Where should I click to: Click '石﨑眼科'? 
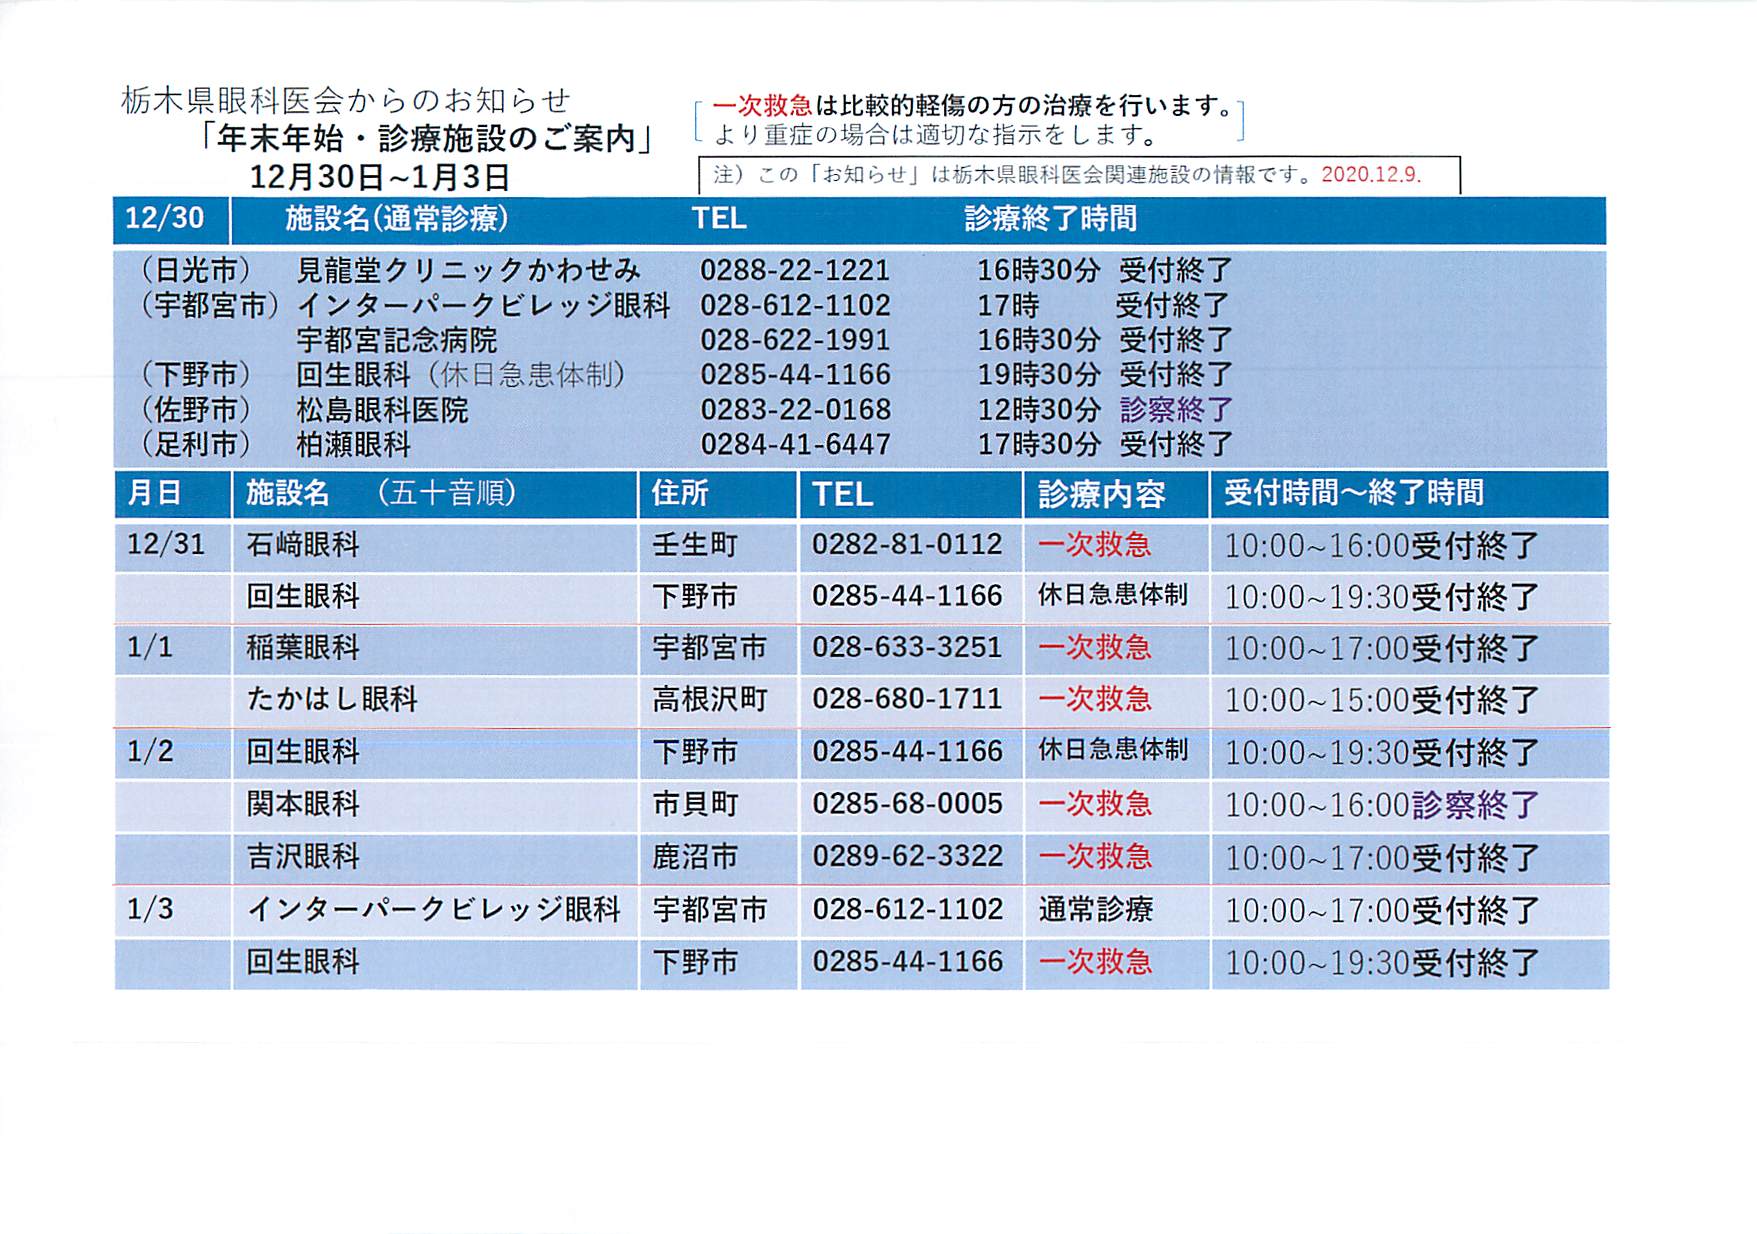click(302, 544)
